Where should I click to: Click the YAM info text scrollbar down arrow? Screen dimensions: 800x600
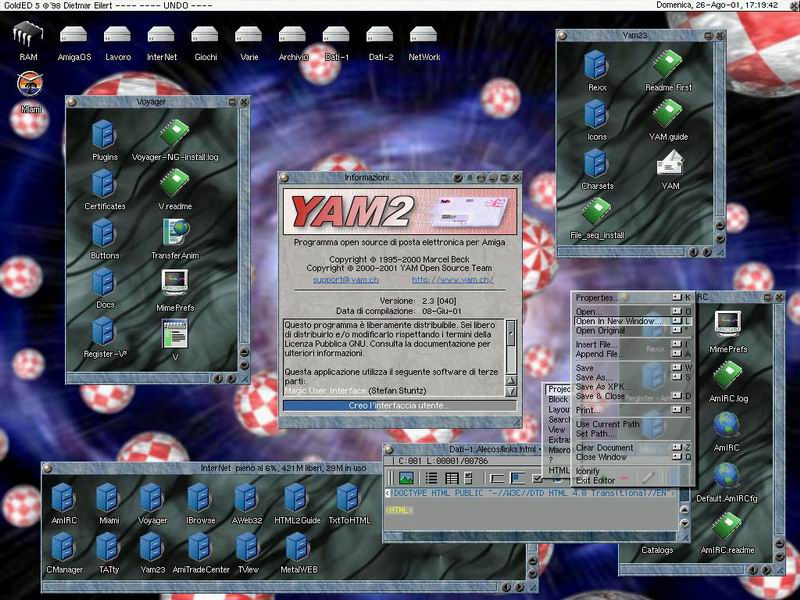pos(510,391)
